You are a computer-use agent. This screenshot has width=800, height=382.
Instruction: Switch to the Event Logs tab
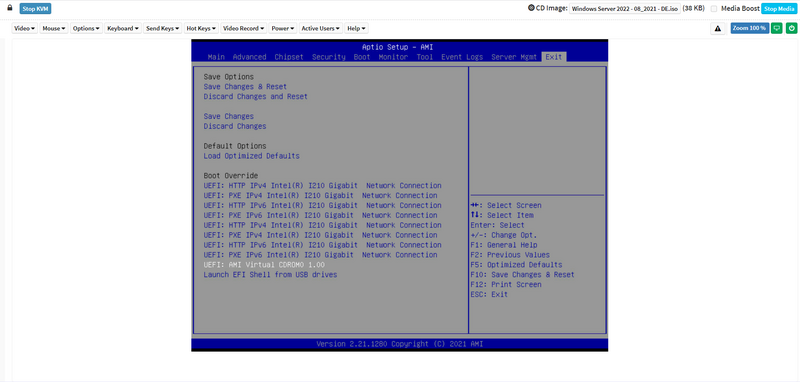pos(462,57)
